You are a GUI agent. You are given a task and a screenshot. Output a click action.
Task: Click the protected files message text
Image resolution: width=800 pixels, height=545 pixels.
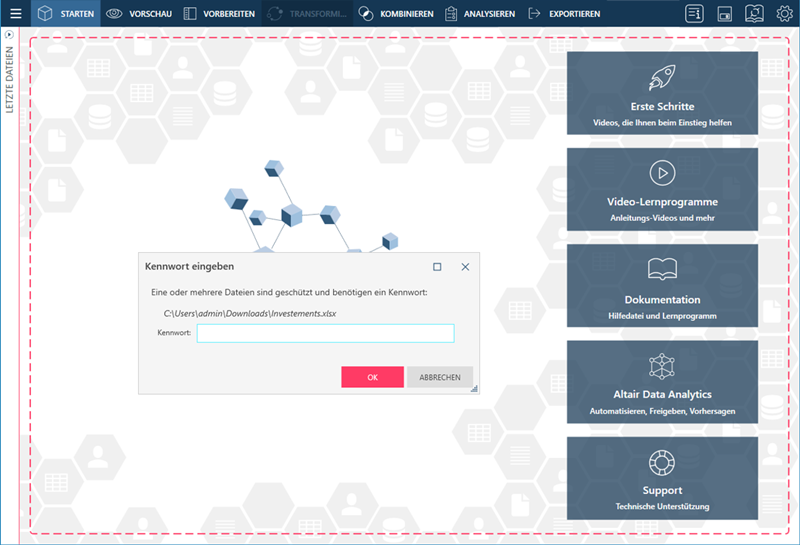pos(289,292)
